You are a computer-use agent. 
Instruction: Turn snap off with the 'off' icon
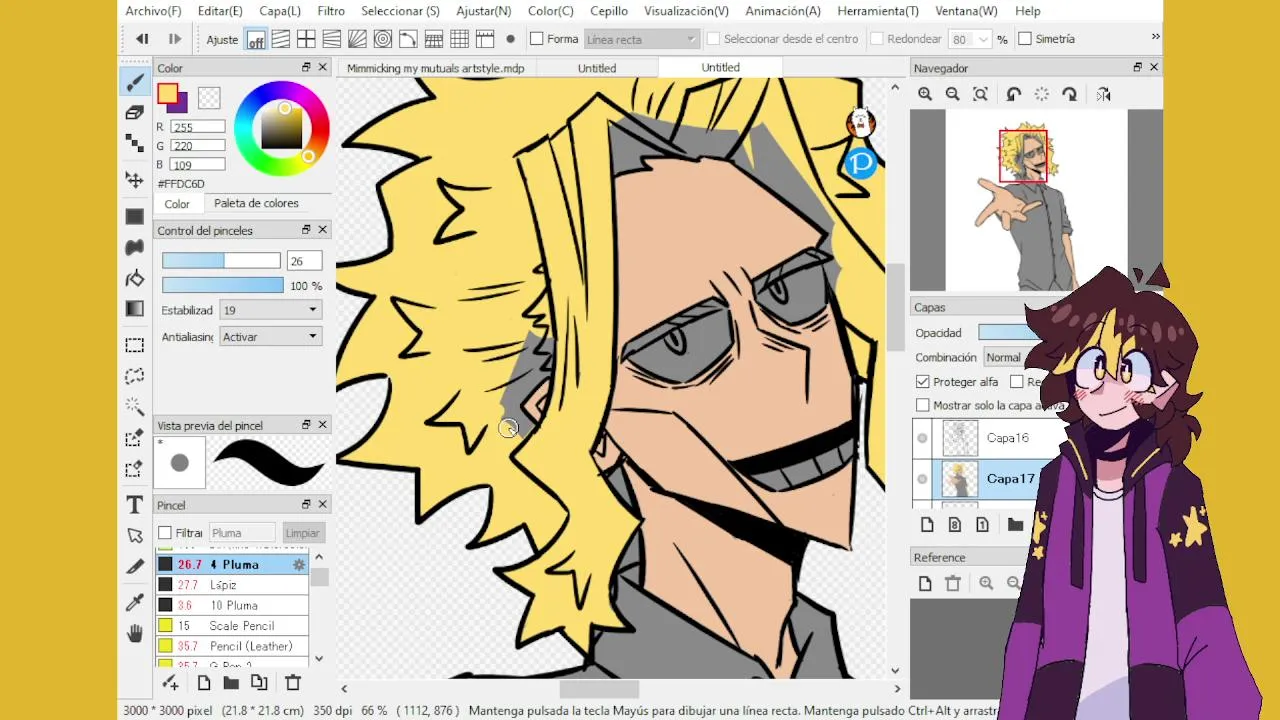[256, 40]
